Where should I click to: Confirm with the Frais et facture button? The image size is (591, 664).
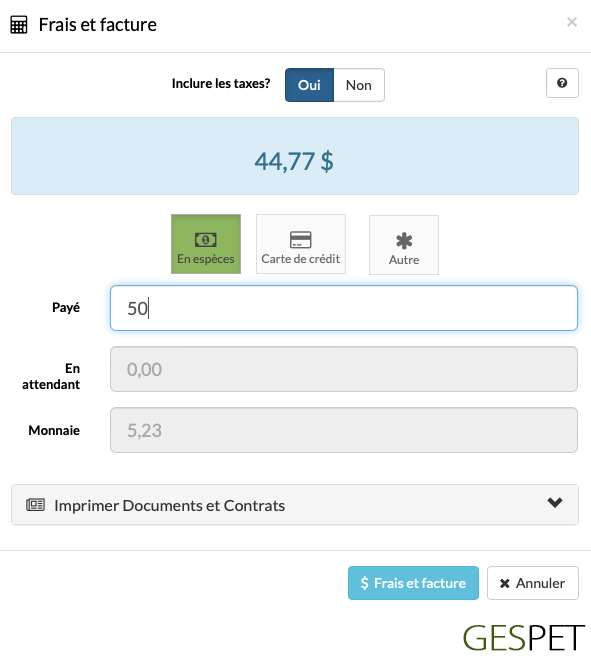click(x=413, y=583)
